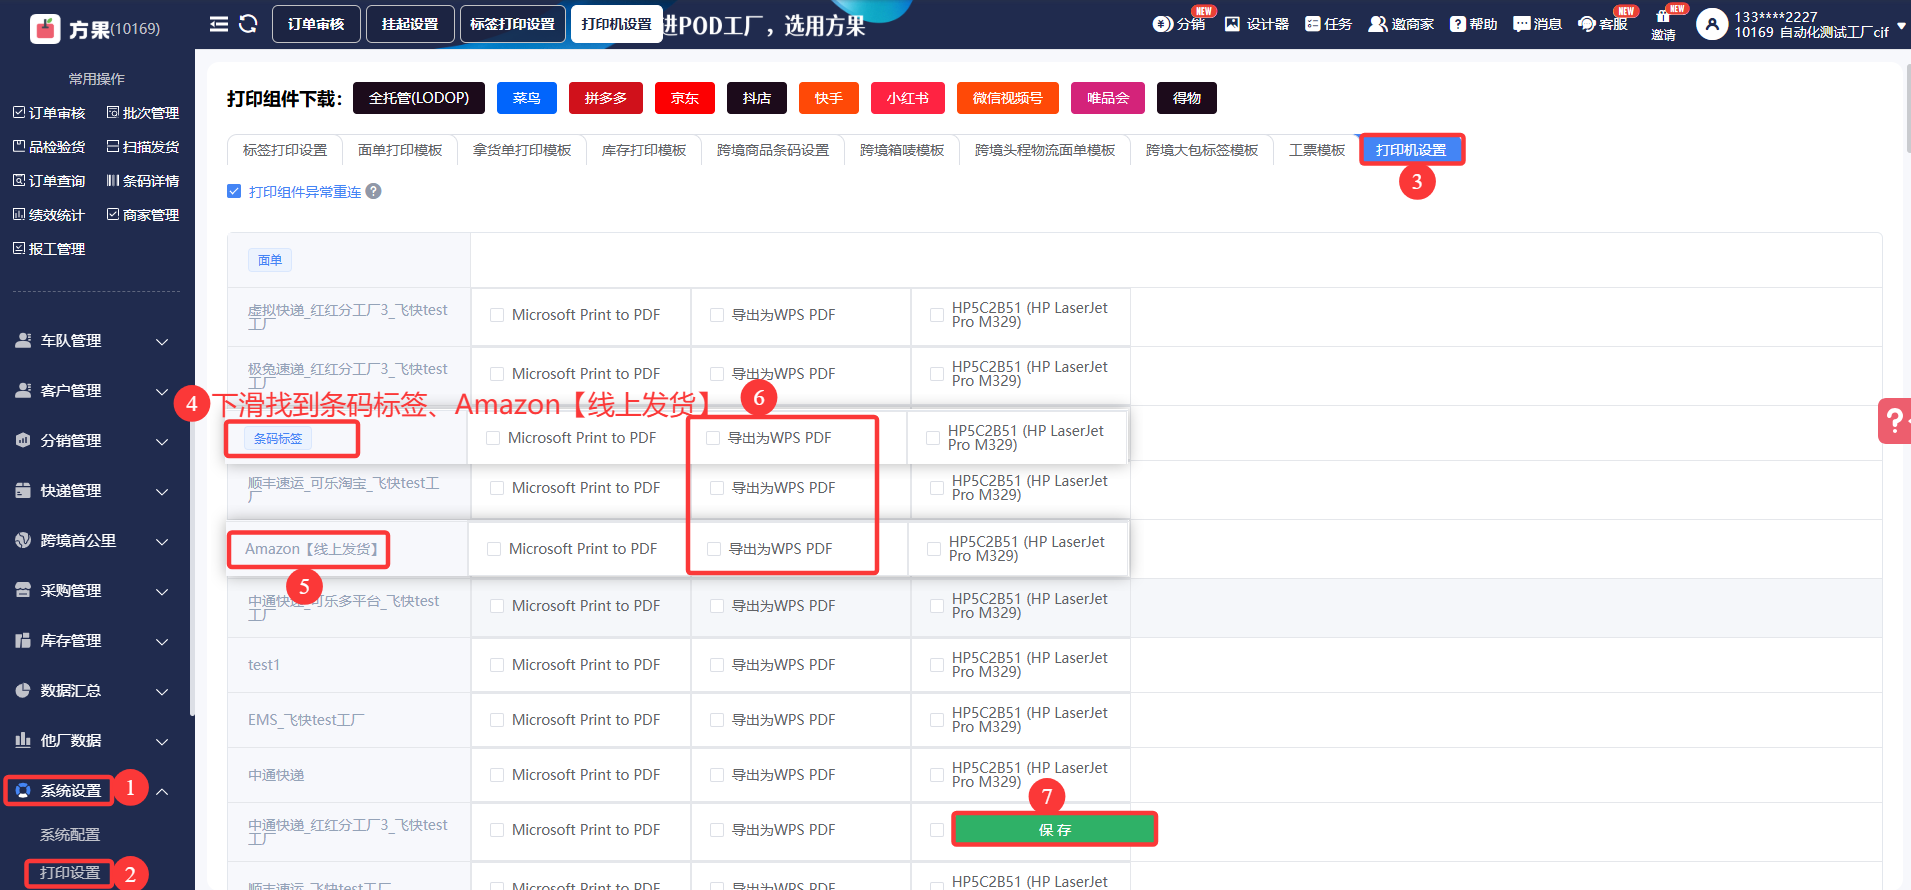Open 系统配置 under 系统设置

coord(70,835)
